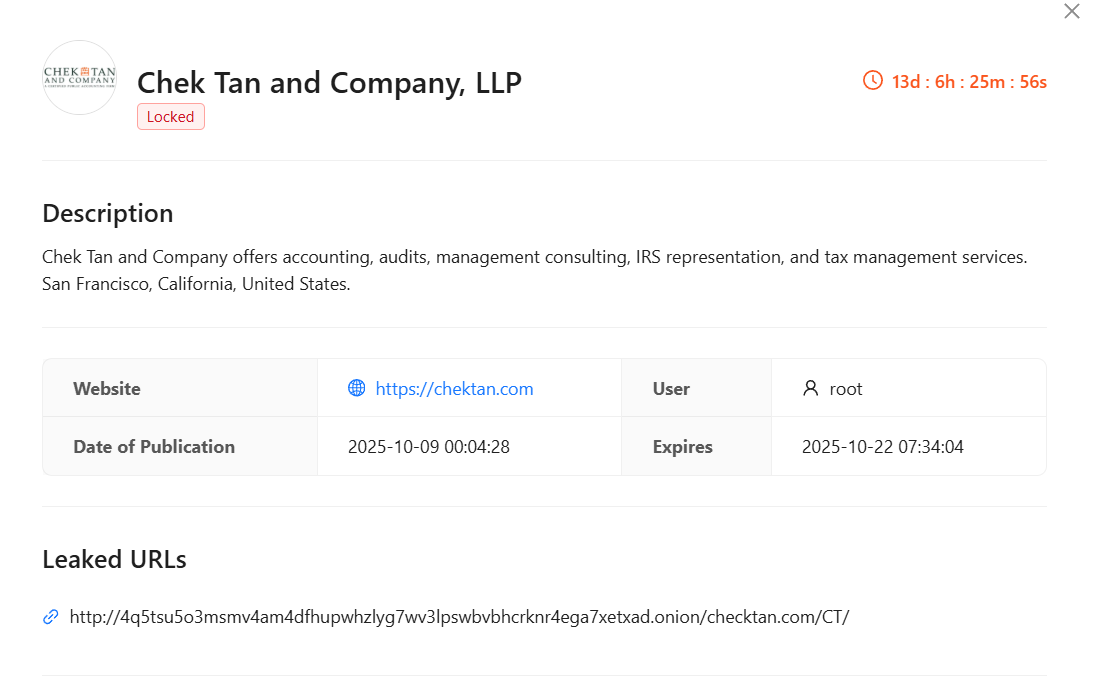The image size is (1097, 681).
Task: Click the blue globe symbol in the Website row
Action: click(357, 388)
